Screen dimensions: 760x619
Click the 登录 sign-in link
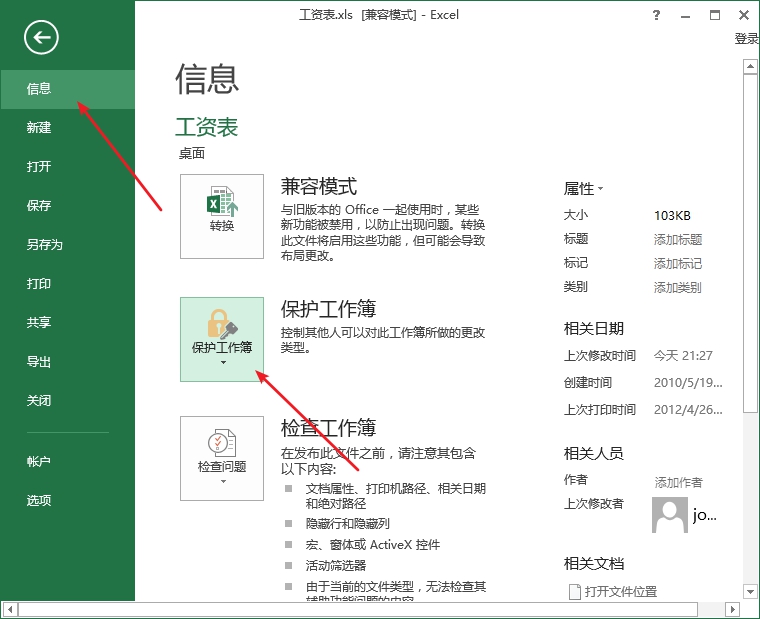(746, 39)
